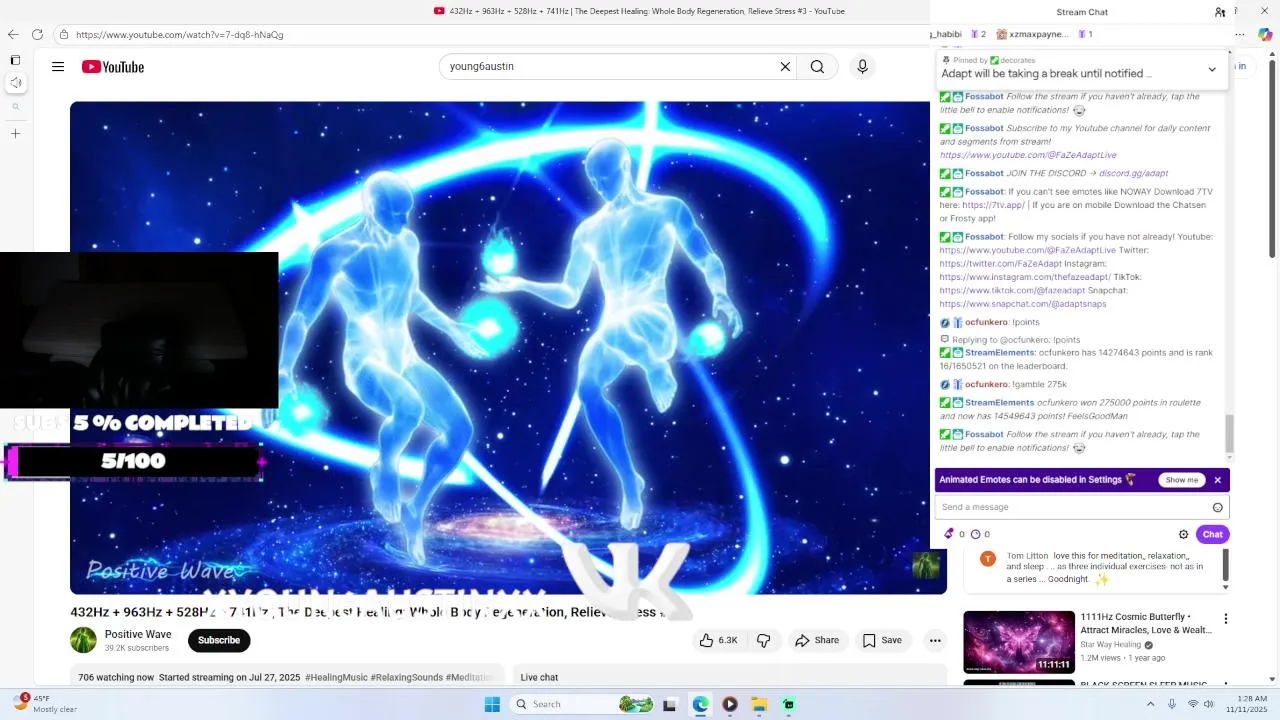Open more actions ellipsis beside Save
This screenshot has width=1280, height=720.
(x=935, y=640)
